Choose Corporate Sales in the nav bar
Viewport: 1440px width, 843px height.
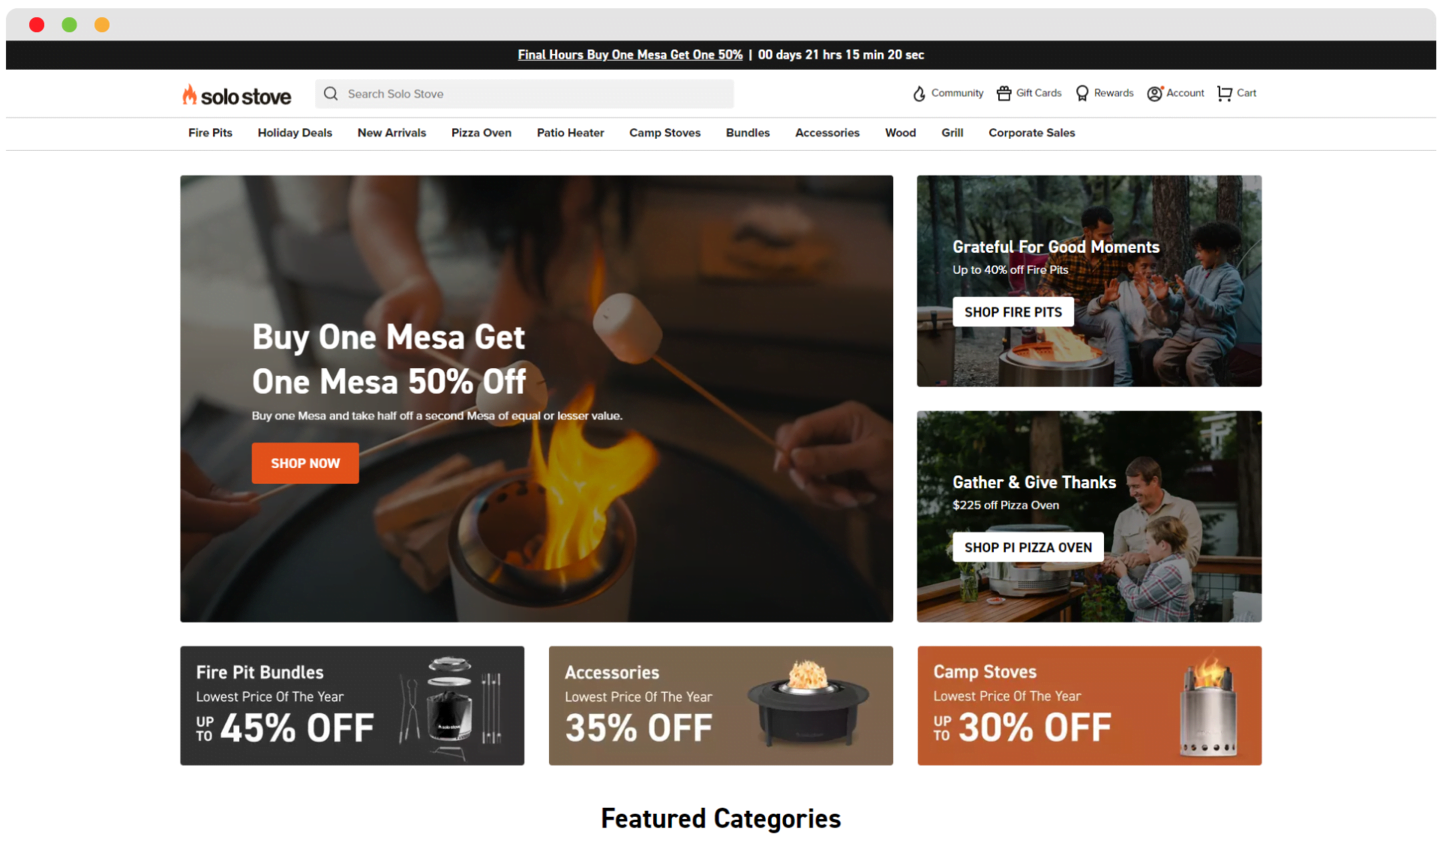click(1032, 133)
